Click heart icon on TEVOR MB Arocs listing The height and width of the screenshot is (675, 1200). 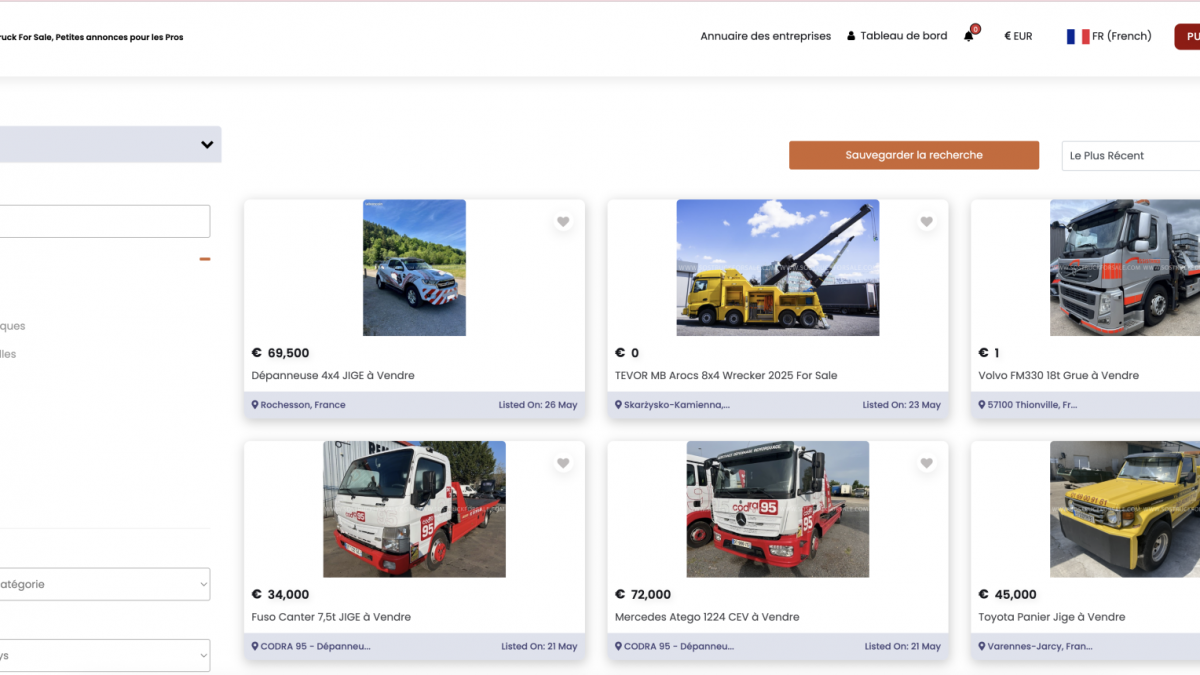(926, 222)
